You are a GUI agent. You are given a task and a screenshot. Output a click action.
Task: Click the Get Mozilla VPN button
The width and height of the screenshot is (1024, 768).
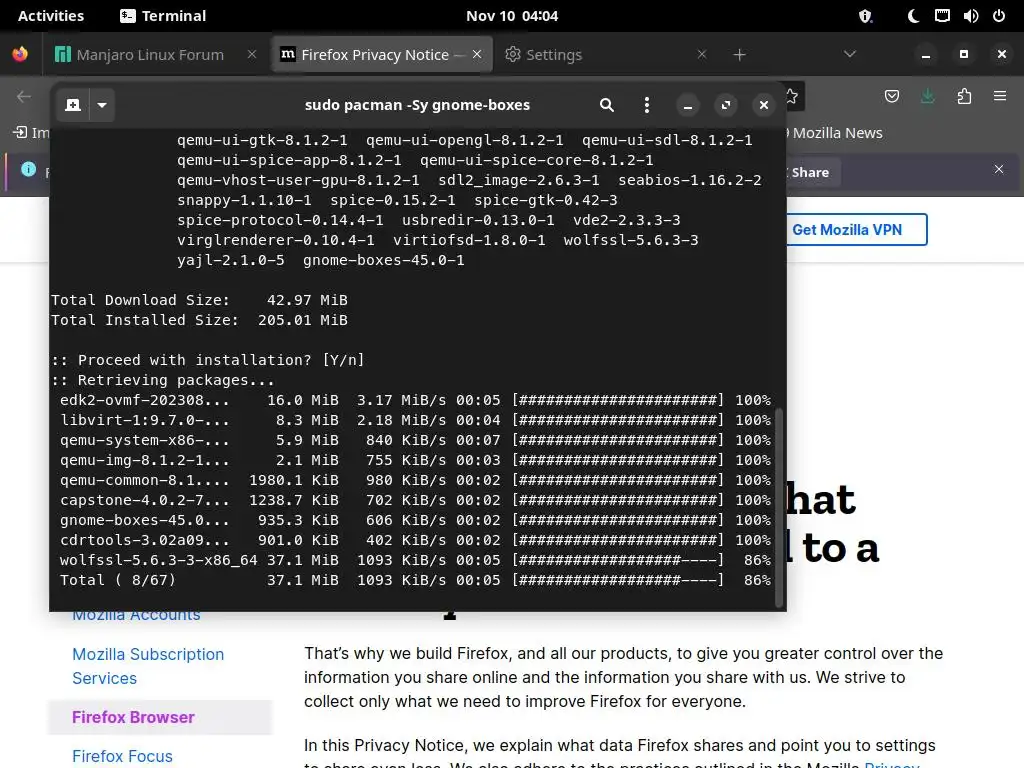(856, 230)
